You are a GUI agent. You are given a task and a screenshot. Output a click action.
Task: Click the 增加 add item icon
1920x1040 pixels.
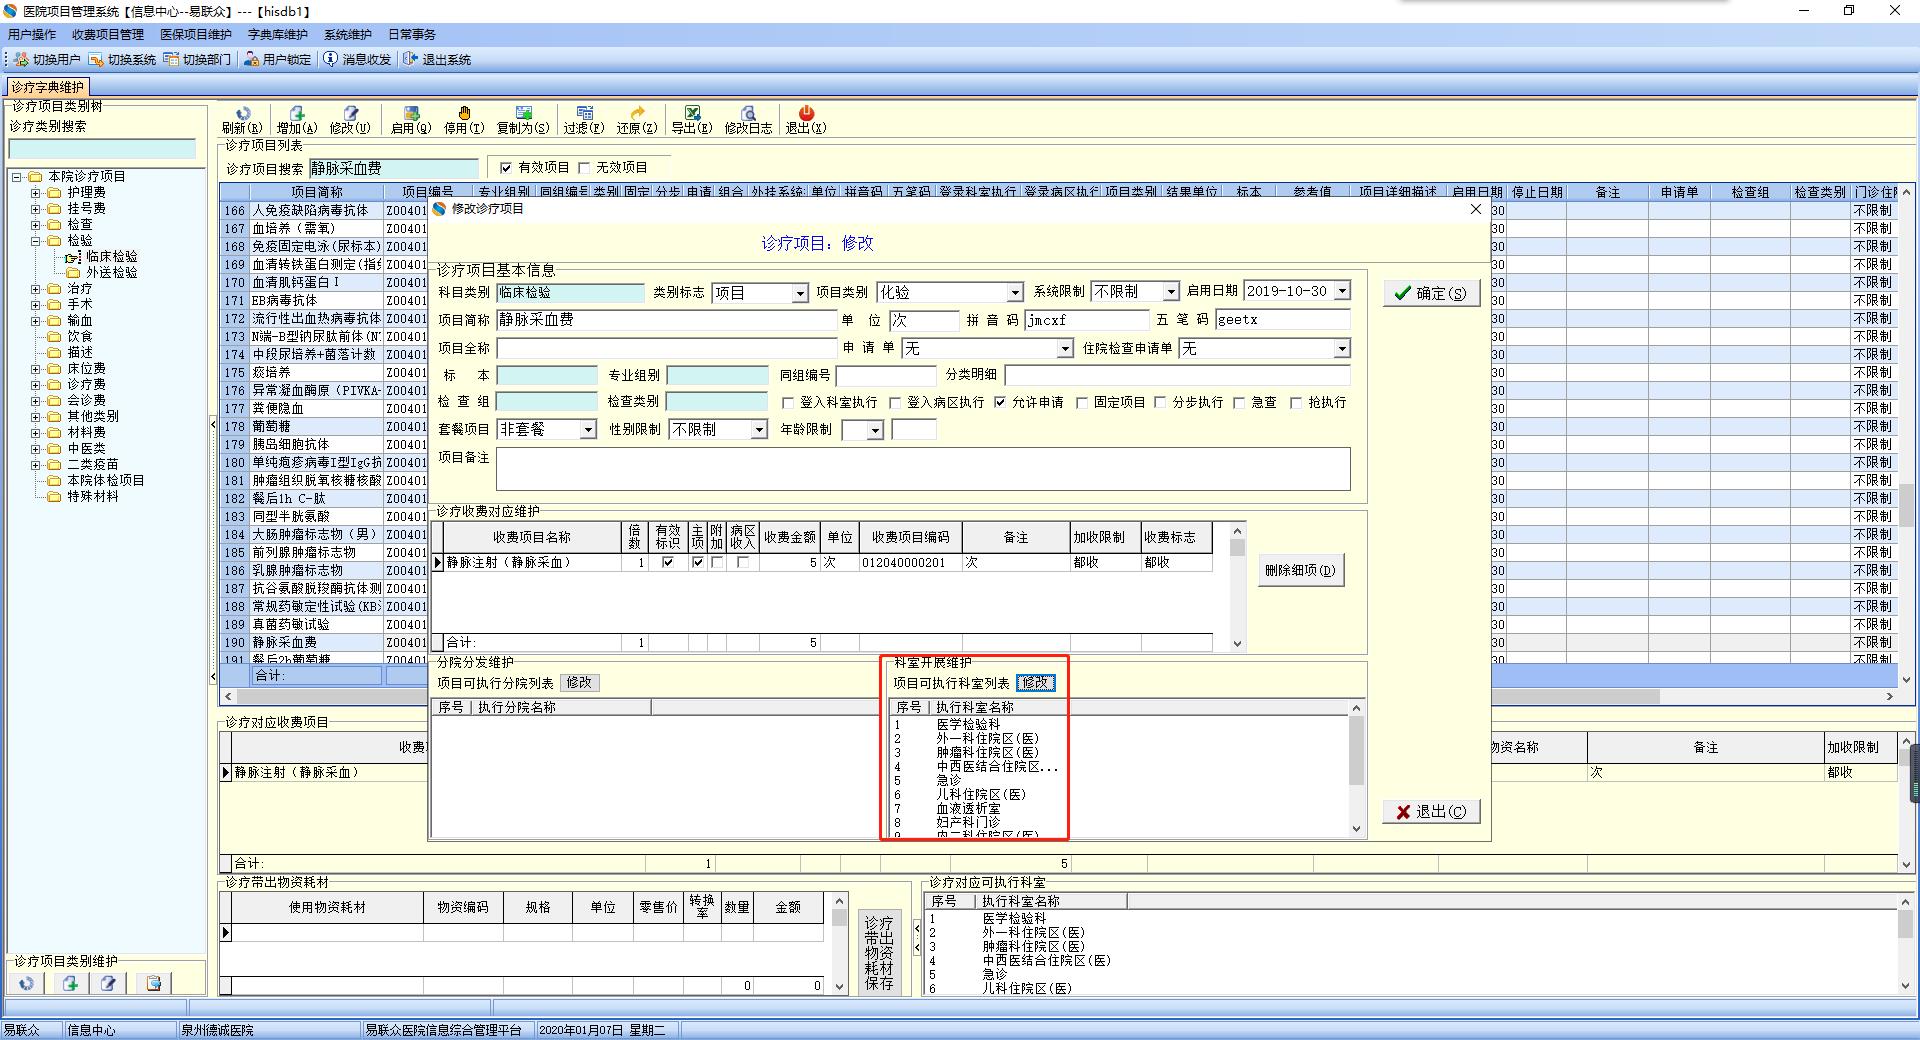pos(296,114)
